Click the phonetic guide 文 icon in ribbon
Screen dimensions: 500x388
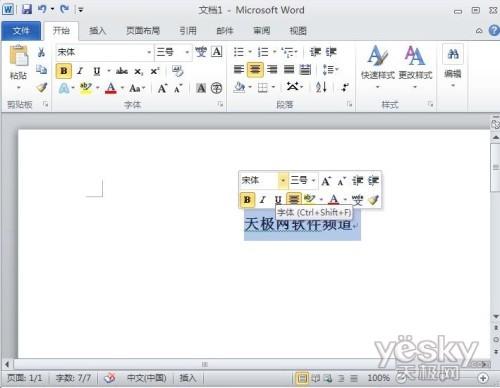point(201,52)
